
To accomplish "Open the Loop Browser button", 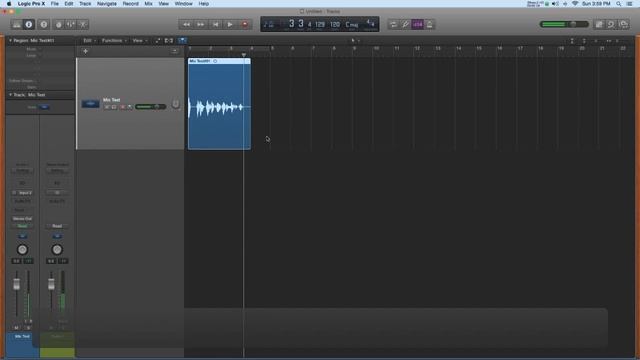I will [x=611, y=24].
